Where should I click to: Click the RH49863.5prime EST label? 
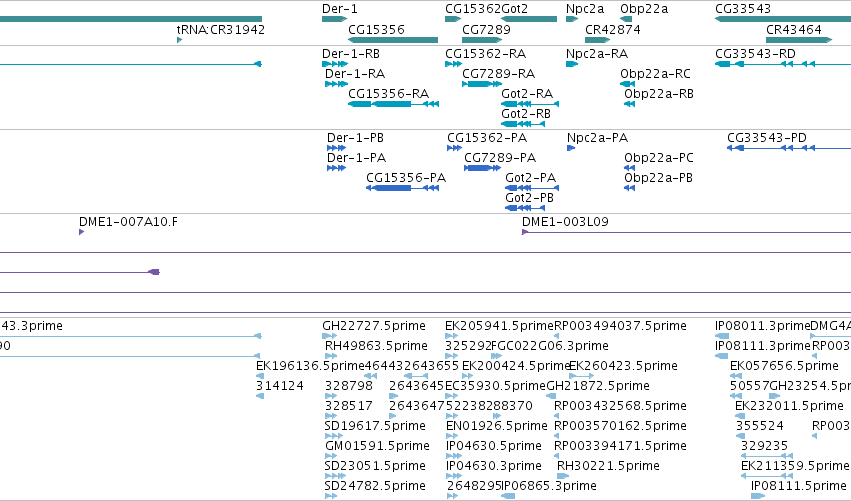(x=376, y=346)
